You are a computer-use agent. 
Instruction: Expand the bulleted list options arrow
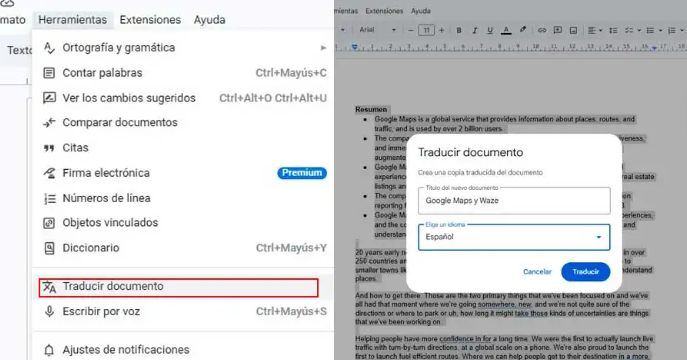pyautogui.click(x=660, y=30)
